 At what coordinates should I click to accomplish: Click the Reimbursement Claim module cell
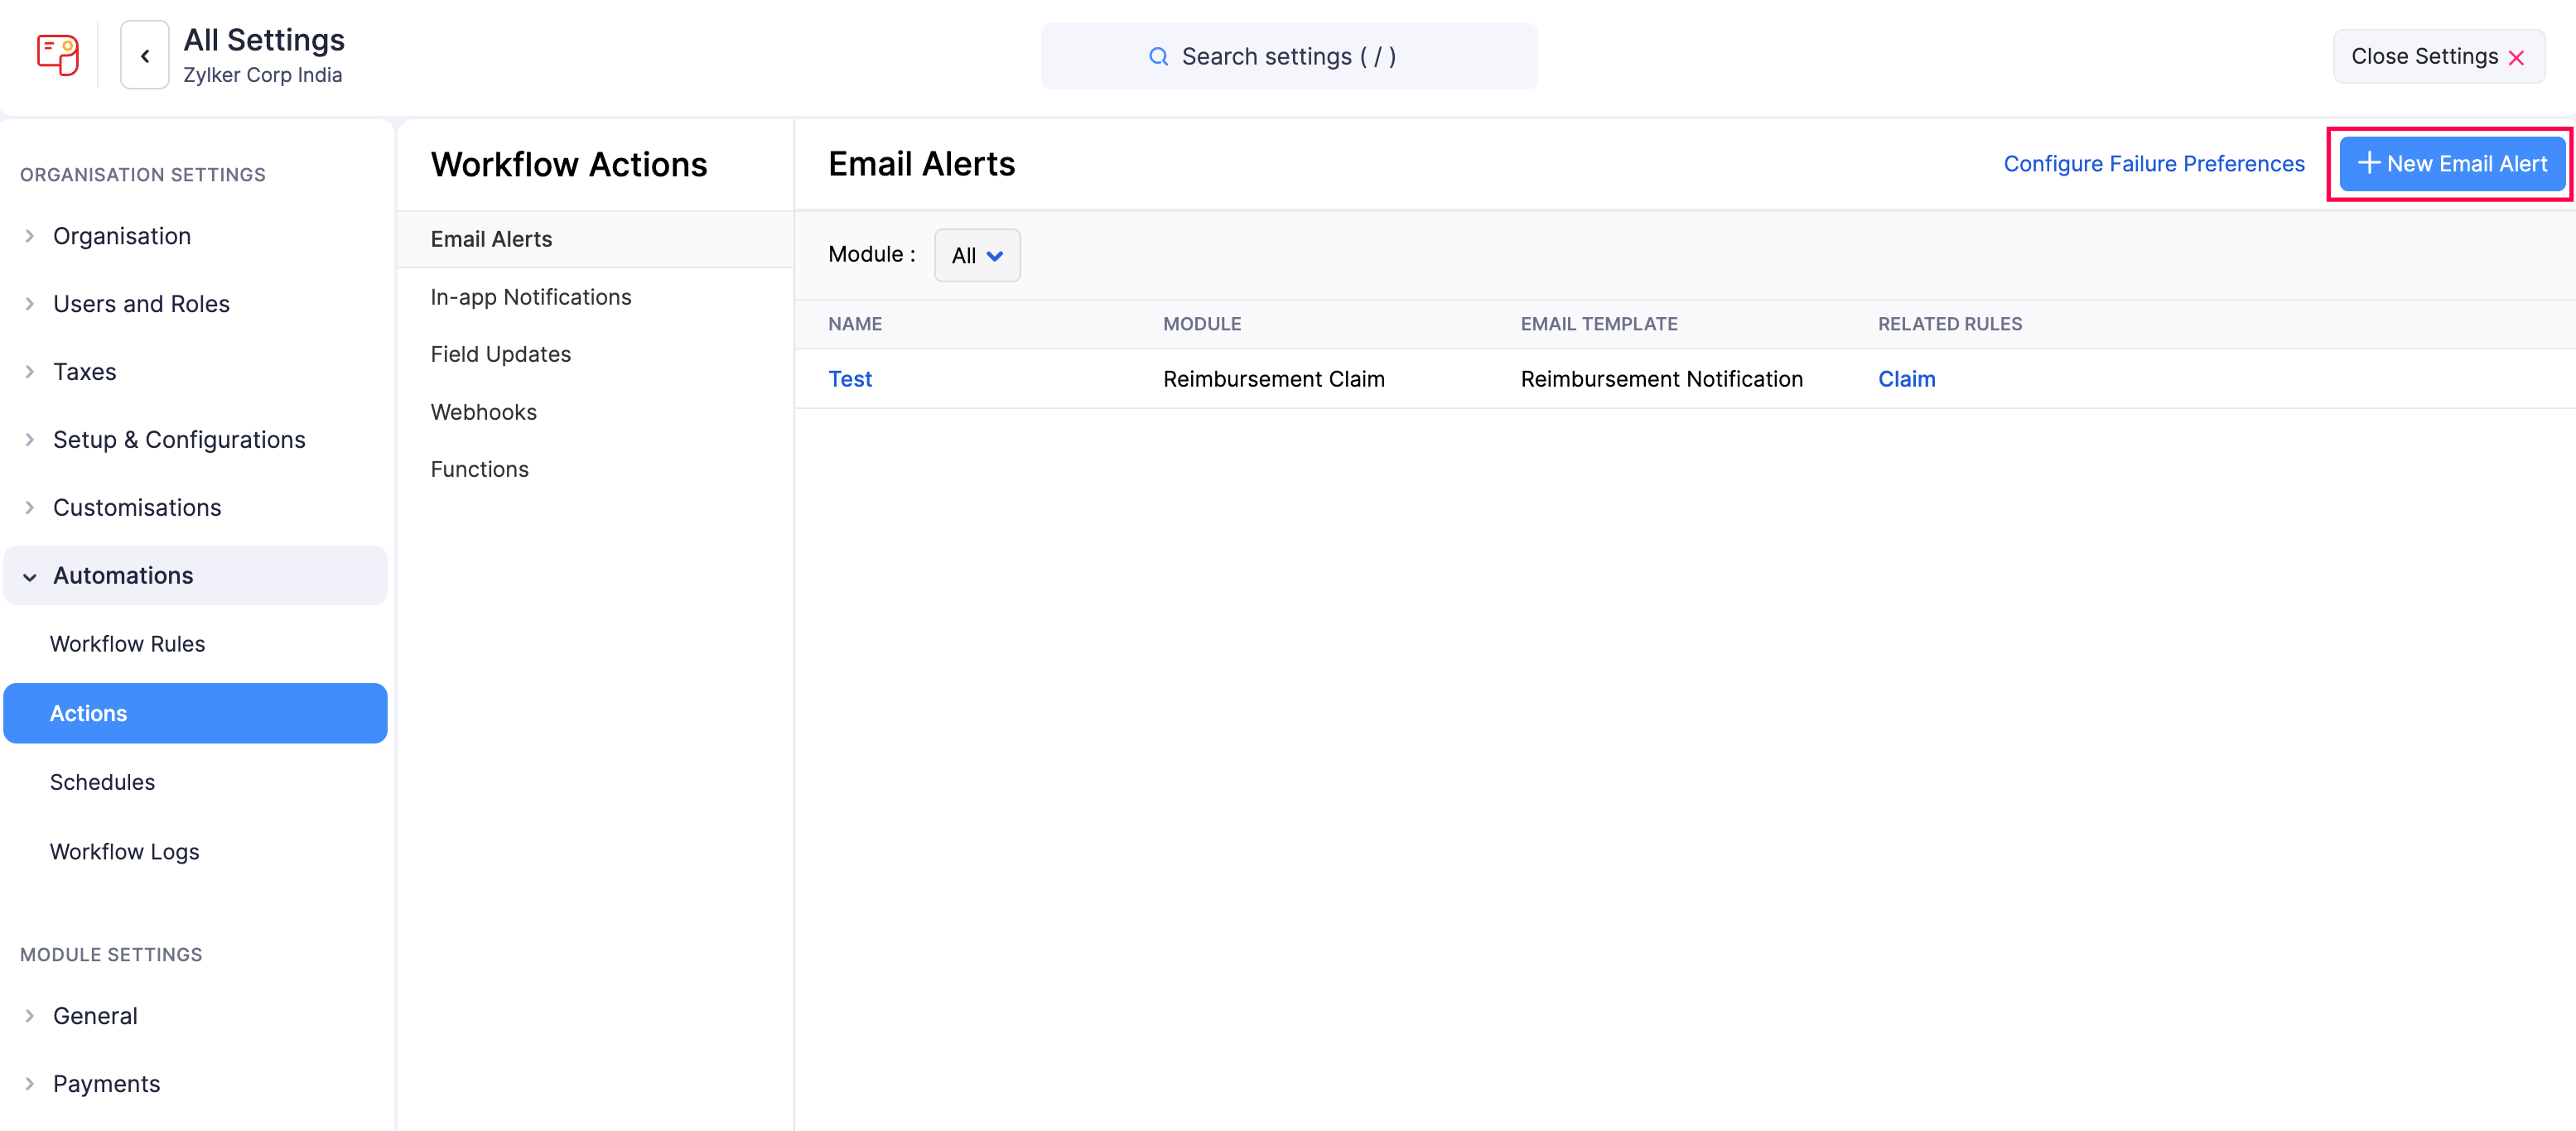(x=1273, y=379)
